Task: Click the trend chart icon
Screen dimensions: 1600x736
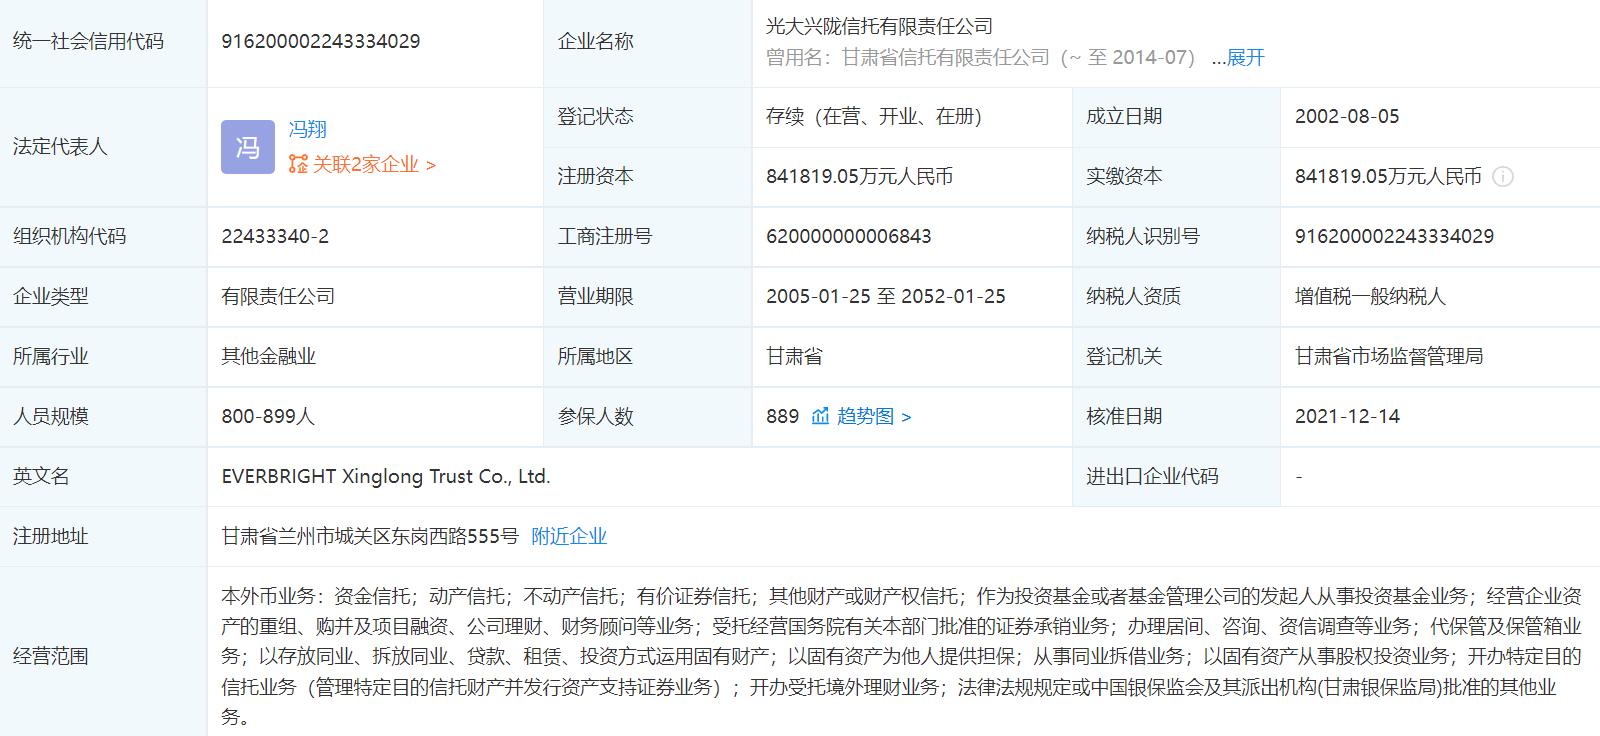Action: [x=820, y=416]
